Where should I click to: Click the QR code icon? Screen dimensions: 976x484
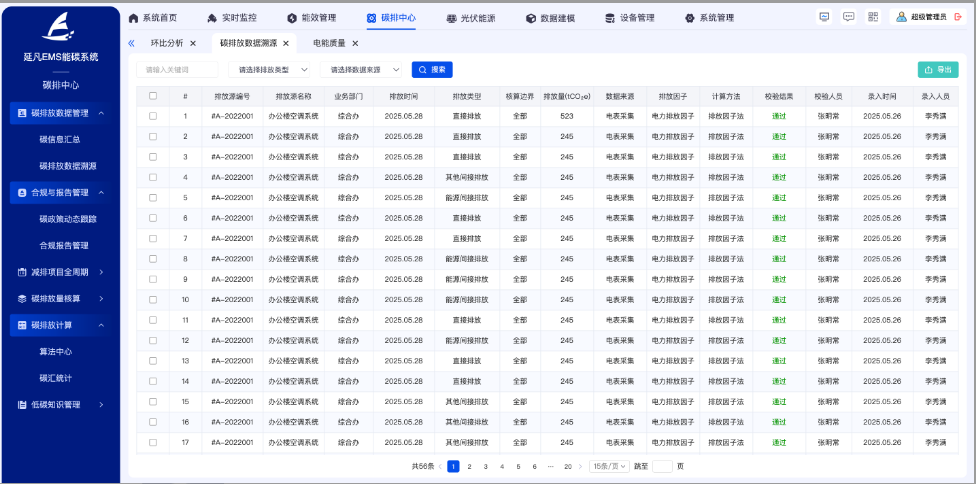tap(873, 17)
